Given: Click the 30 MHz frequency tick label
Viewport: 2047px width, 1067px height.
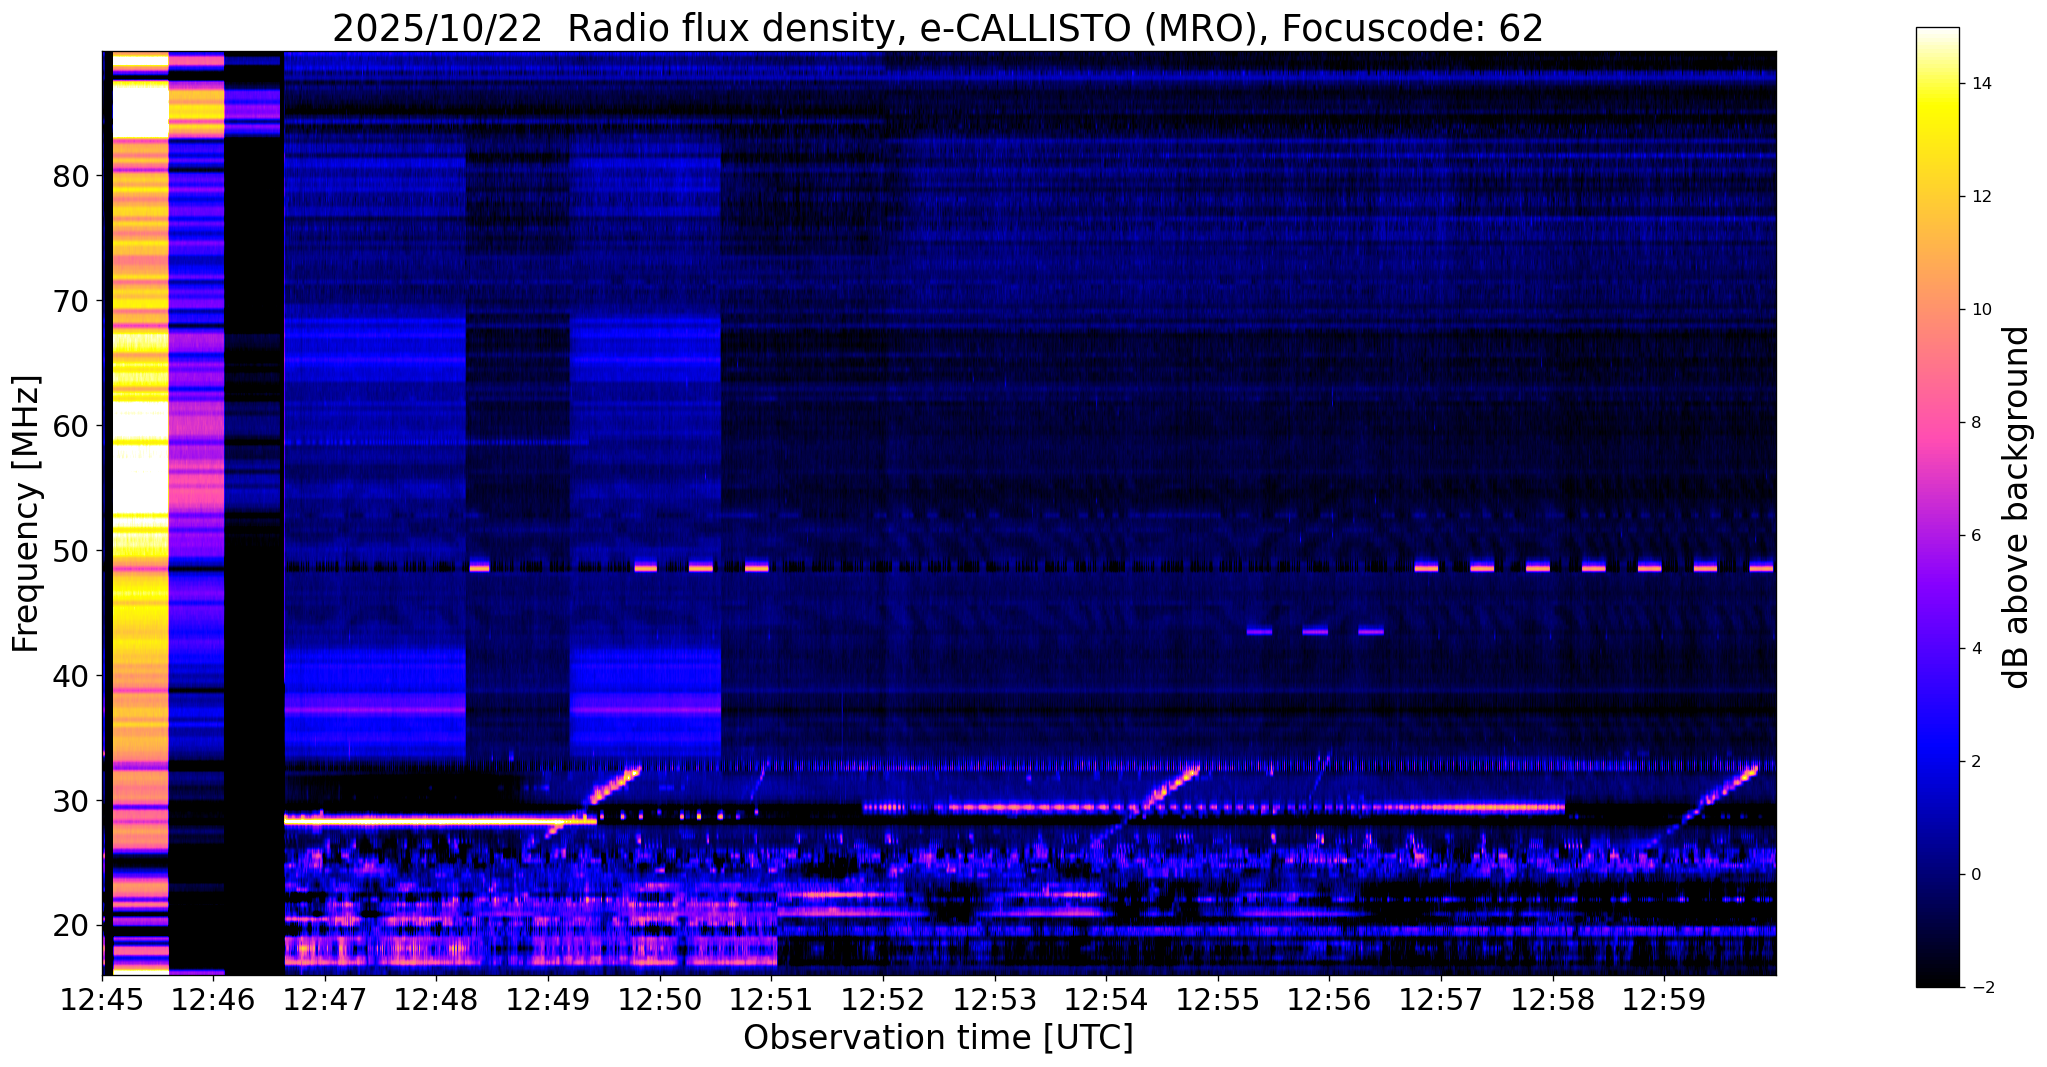Looking at the screenshot, I should click(x=70, y=801).
